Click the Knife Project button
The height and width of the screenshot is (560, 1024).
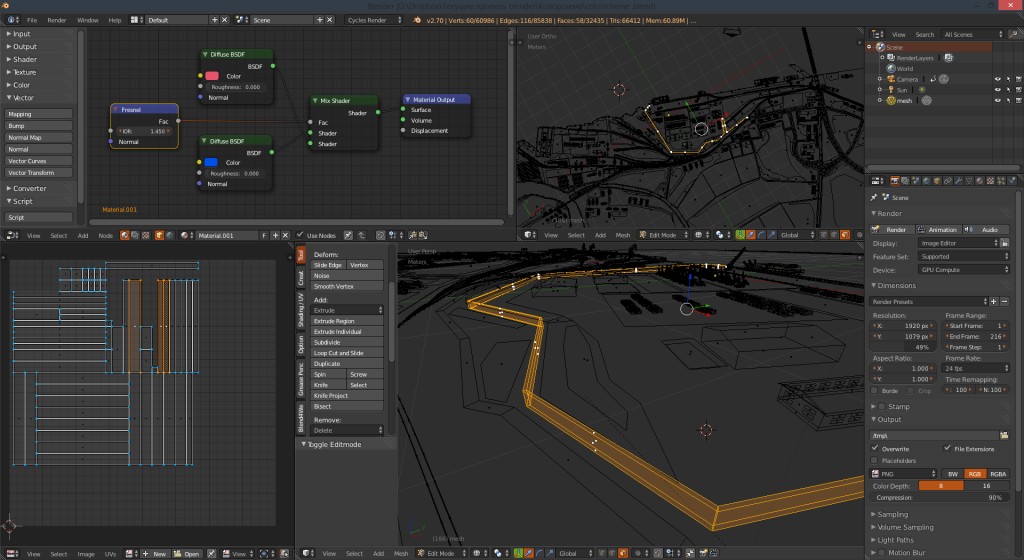[x=347, y=396]
